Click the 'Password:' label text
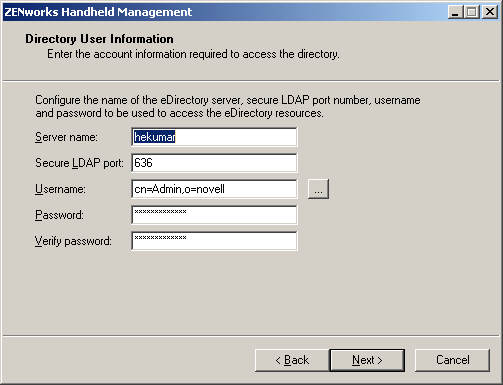Image resolution: width=503 pixels, height=385 pixels. [x=59, y=215]
